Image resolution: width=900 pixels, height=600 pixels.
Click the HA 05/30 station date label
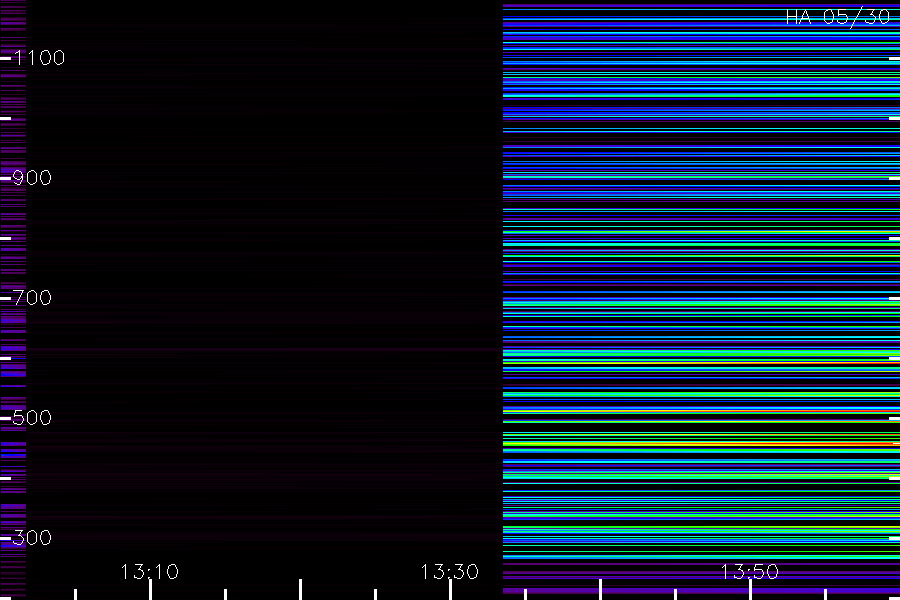(x=838, y=17)
